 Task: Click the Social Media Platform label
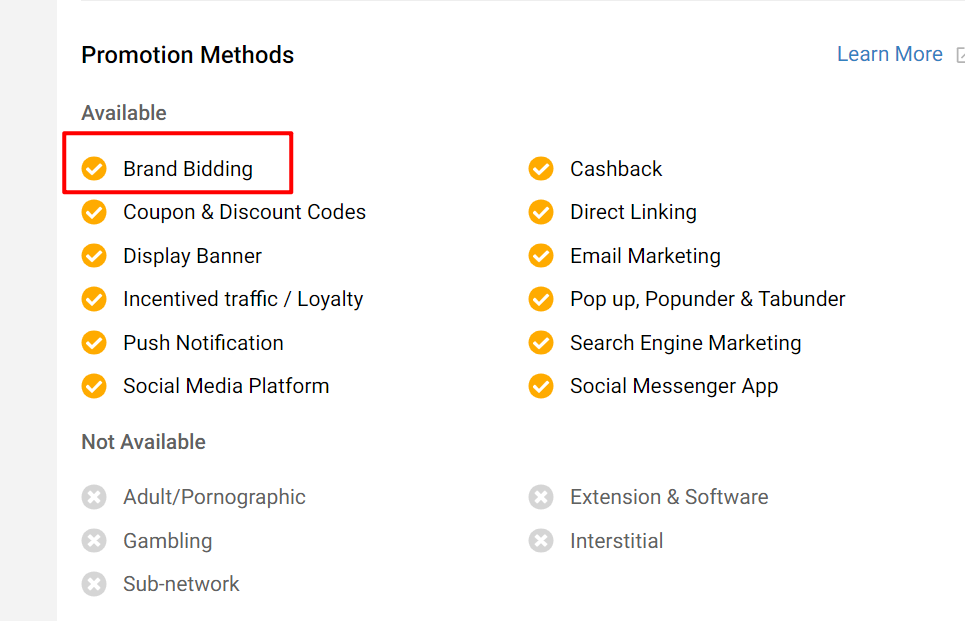226,386
